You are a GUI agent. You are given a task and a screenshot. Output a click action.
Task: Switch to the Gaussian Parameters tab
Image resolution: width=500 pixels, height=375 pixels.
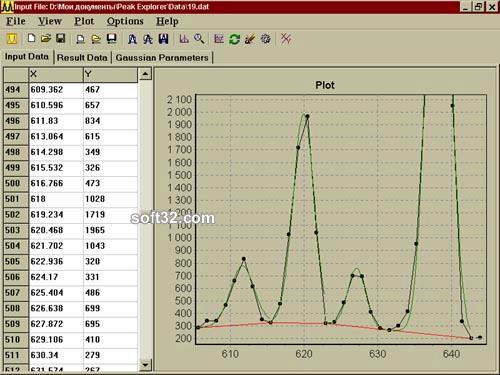tap(162, 58)
